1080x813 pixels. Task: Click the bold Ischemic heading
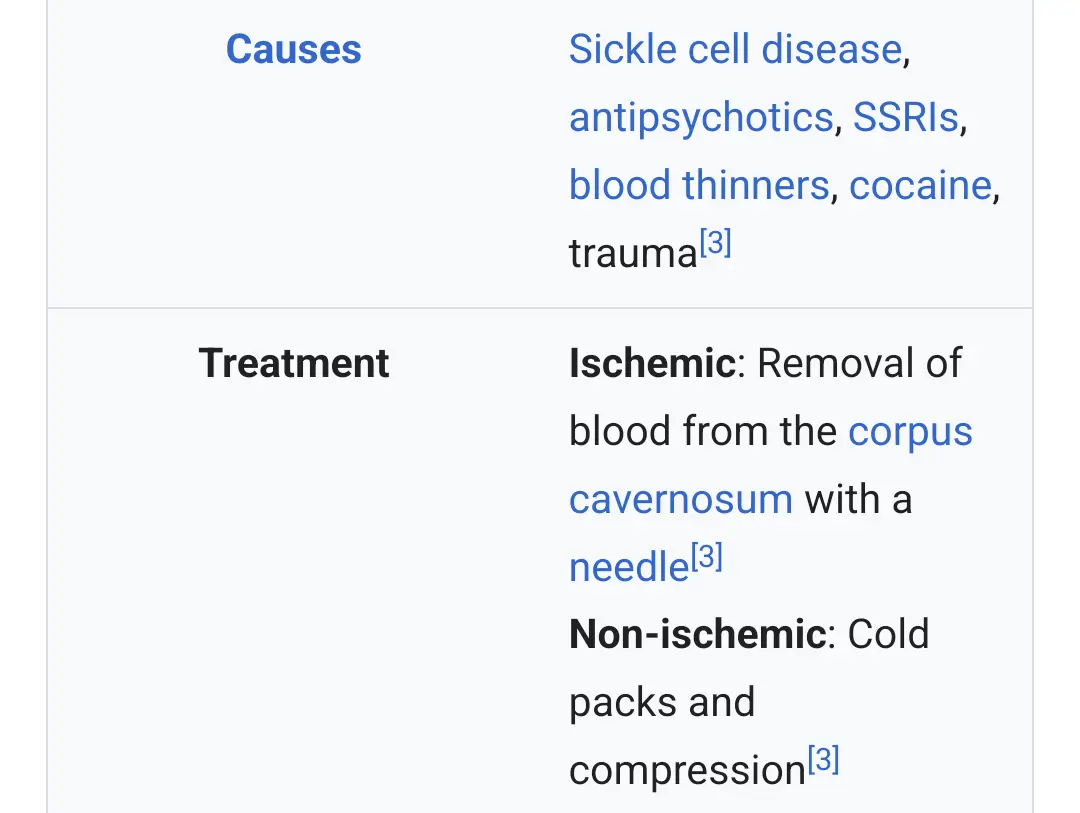(651, 363)
